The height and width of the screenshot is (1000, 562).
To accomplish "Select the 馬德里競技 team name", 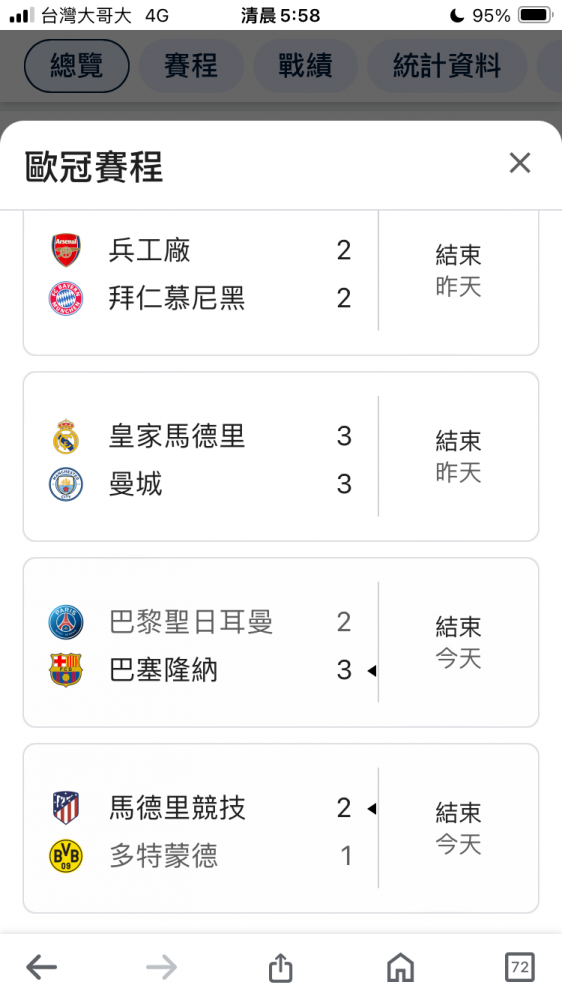I will [x=177, y=808].
